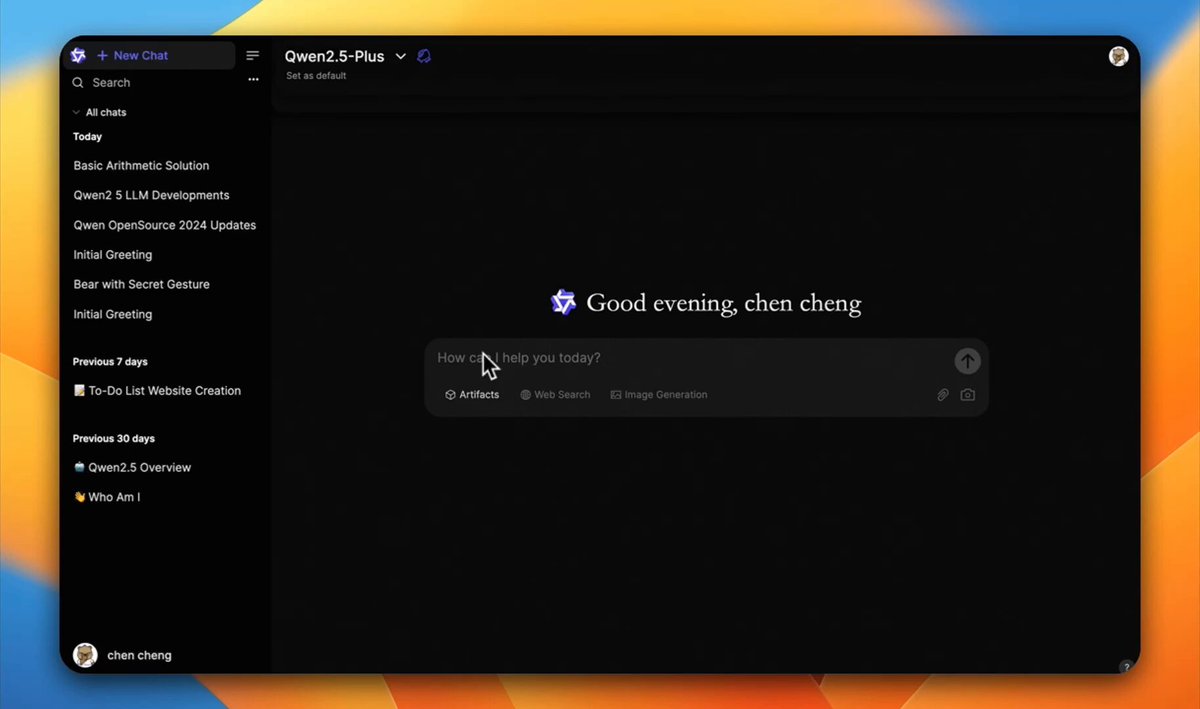1200x709 pixels.
Task: Click Set as default link
Action: [316, 76]
